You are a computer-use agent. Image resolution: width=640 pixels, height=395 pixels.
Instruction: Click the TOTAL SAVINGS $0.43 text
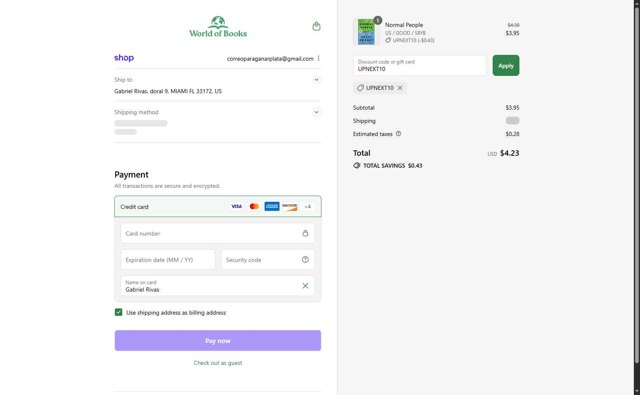[x=393, y=166]
